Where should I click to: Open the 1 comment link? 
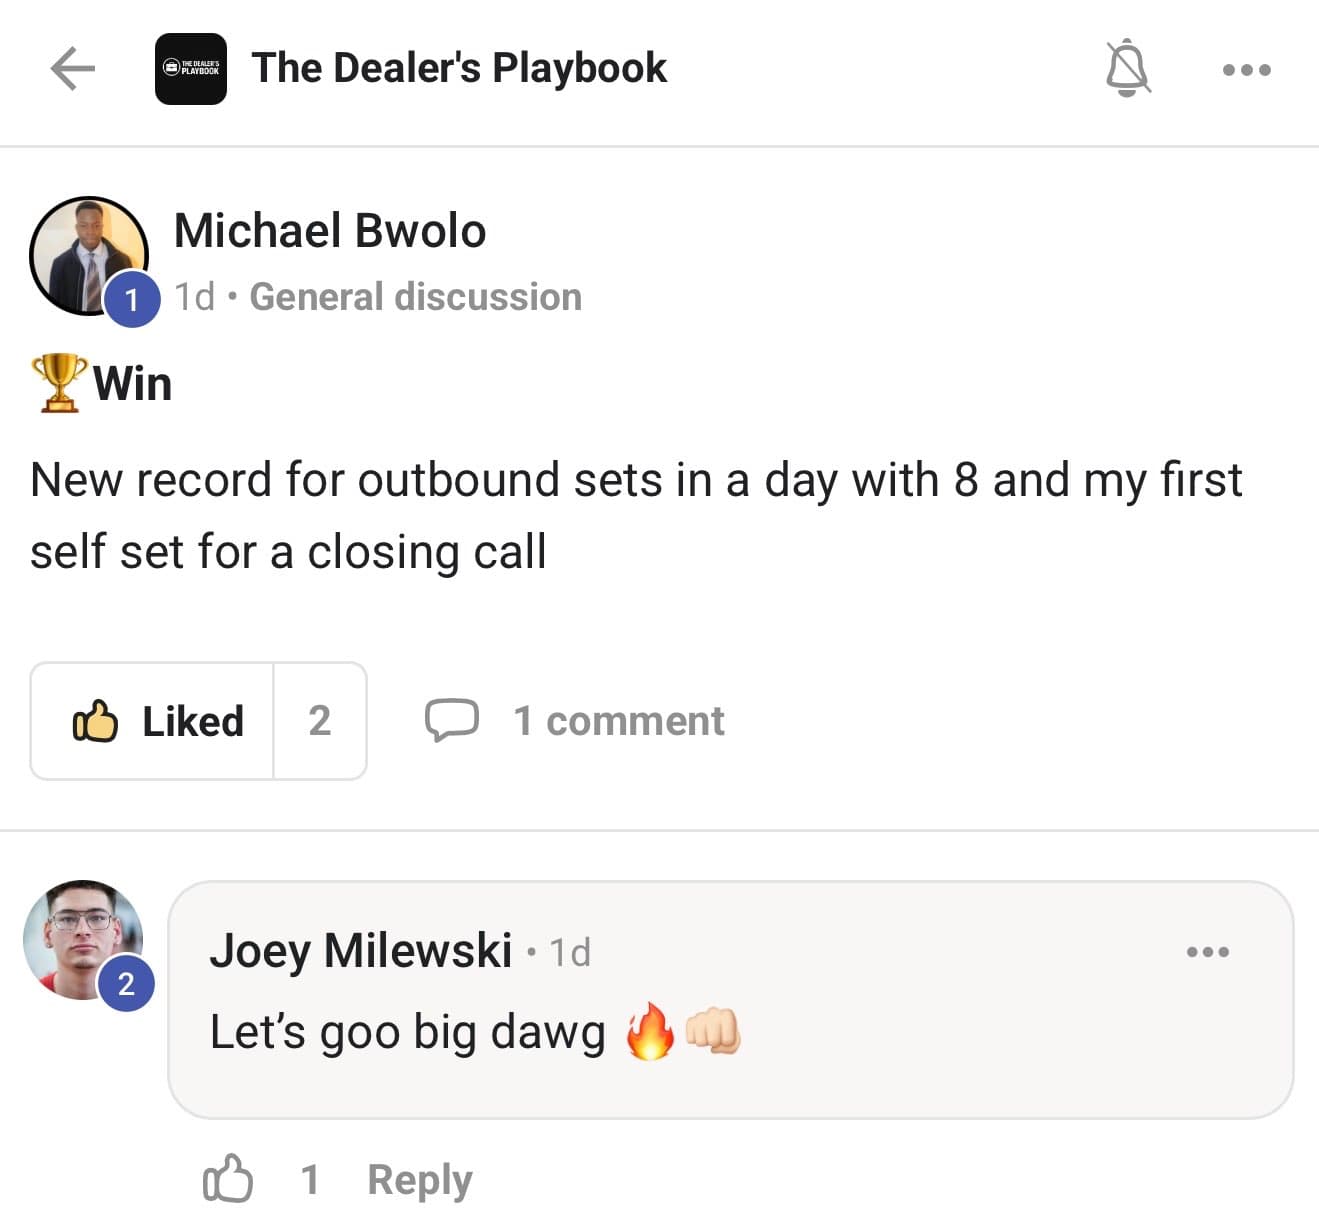click(x=618, y=721)
